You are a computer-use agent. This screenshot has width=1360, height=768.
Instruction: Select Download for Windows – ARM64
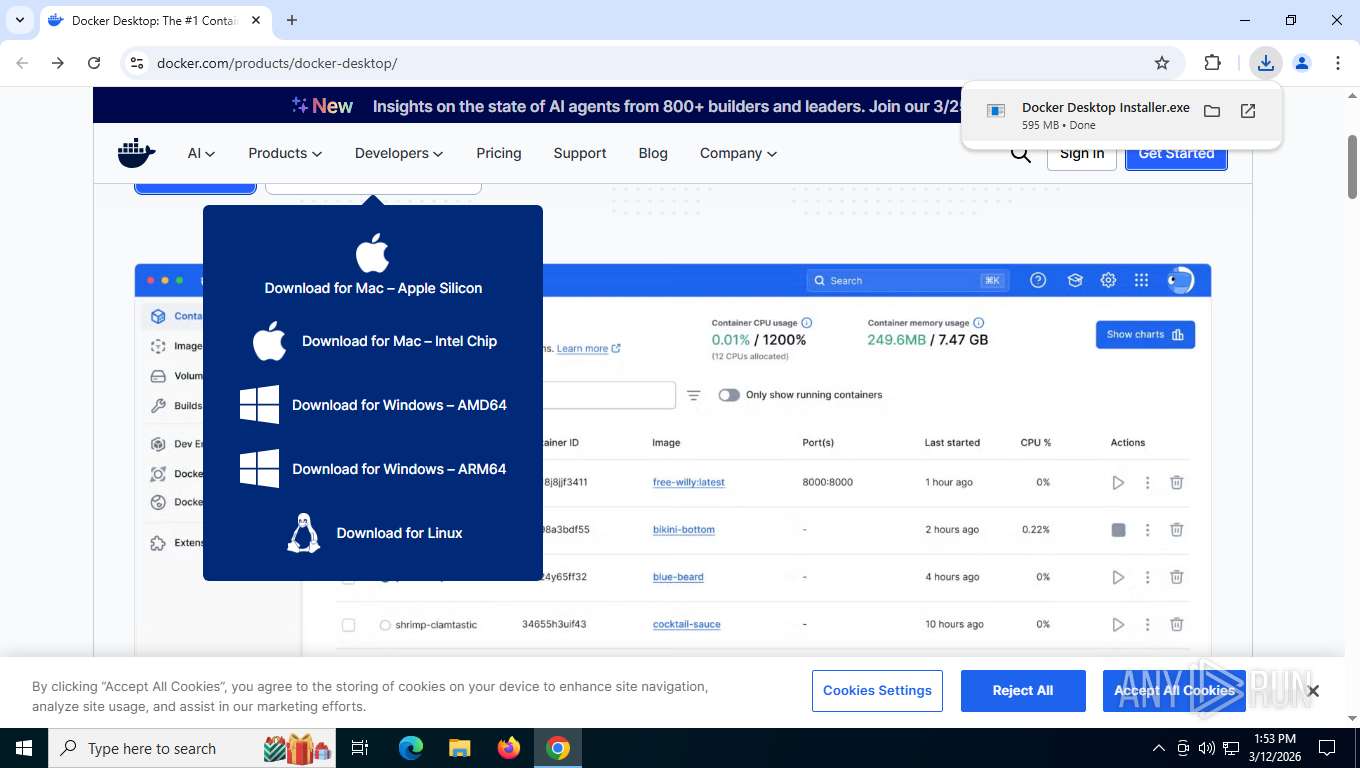(399, 469)
